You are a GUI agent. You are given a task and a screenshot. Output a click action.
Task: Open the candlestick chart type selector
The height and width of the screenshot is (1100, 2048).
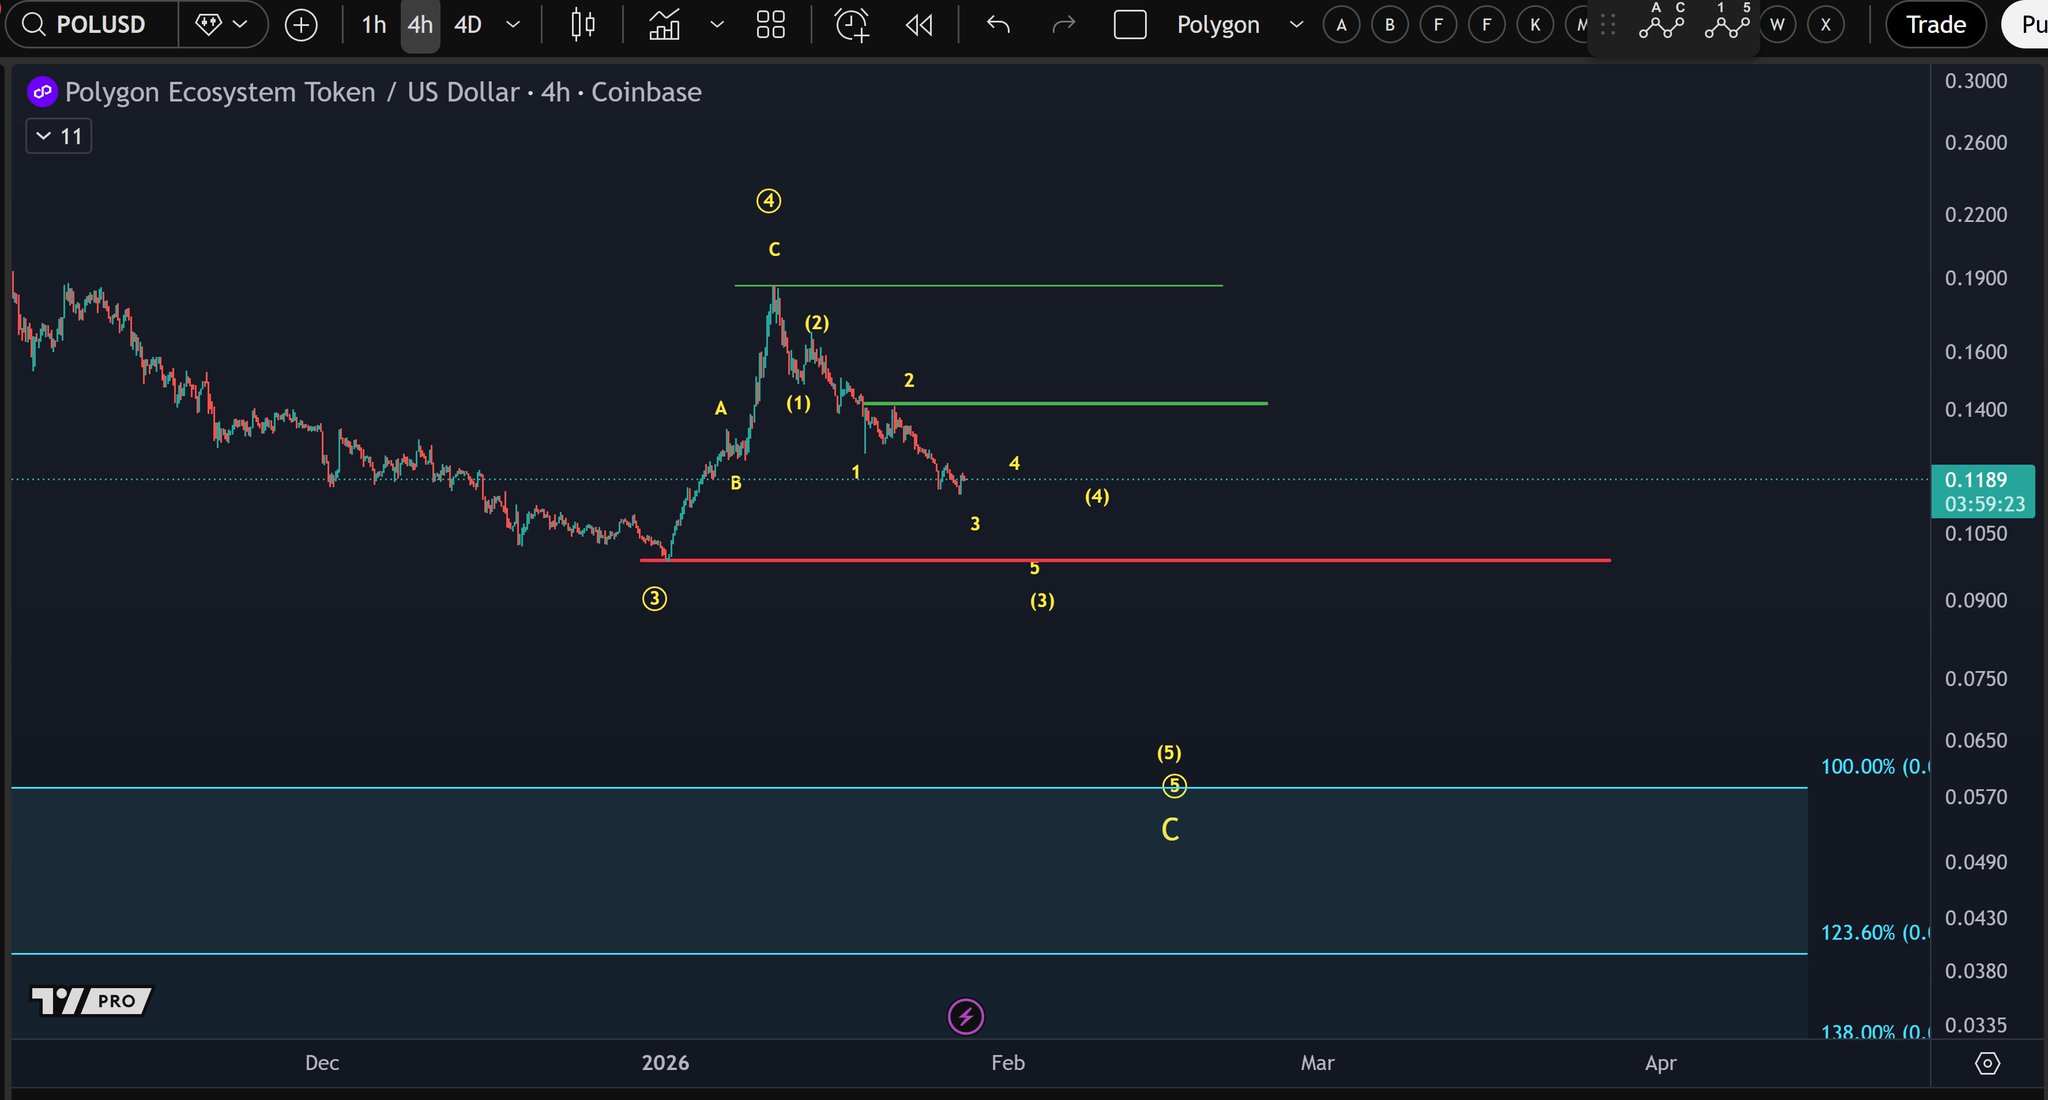click(583, 25)
